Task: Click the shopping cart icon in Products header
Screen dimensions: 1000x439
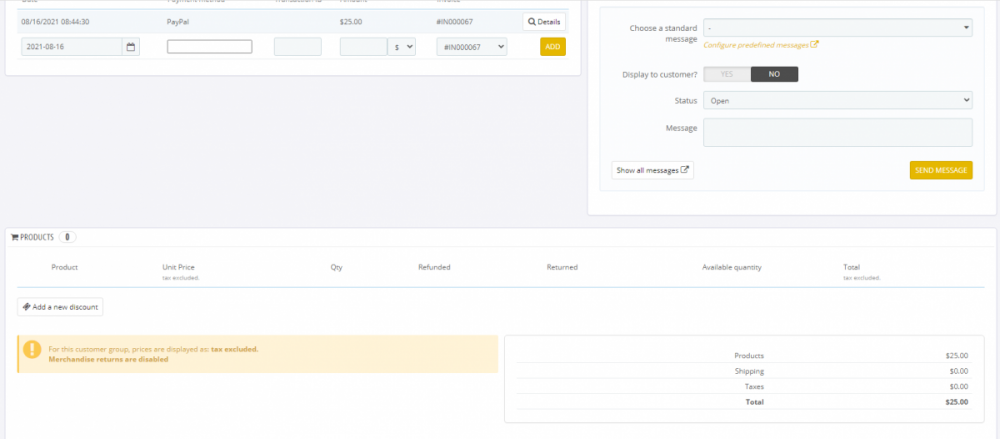Action: (x=14, y=238)
